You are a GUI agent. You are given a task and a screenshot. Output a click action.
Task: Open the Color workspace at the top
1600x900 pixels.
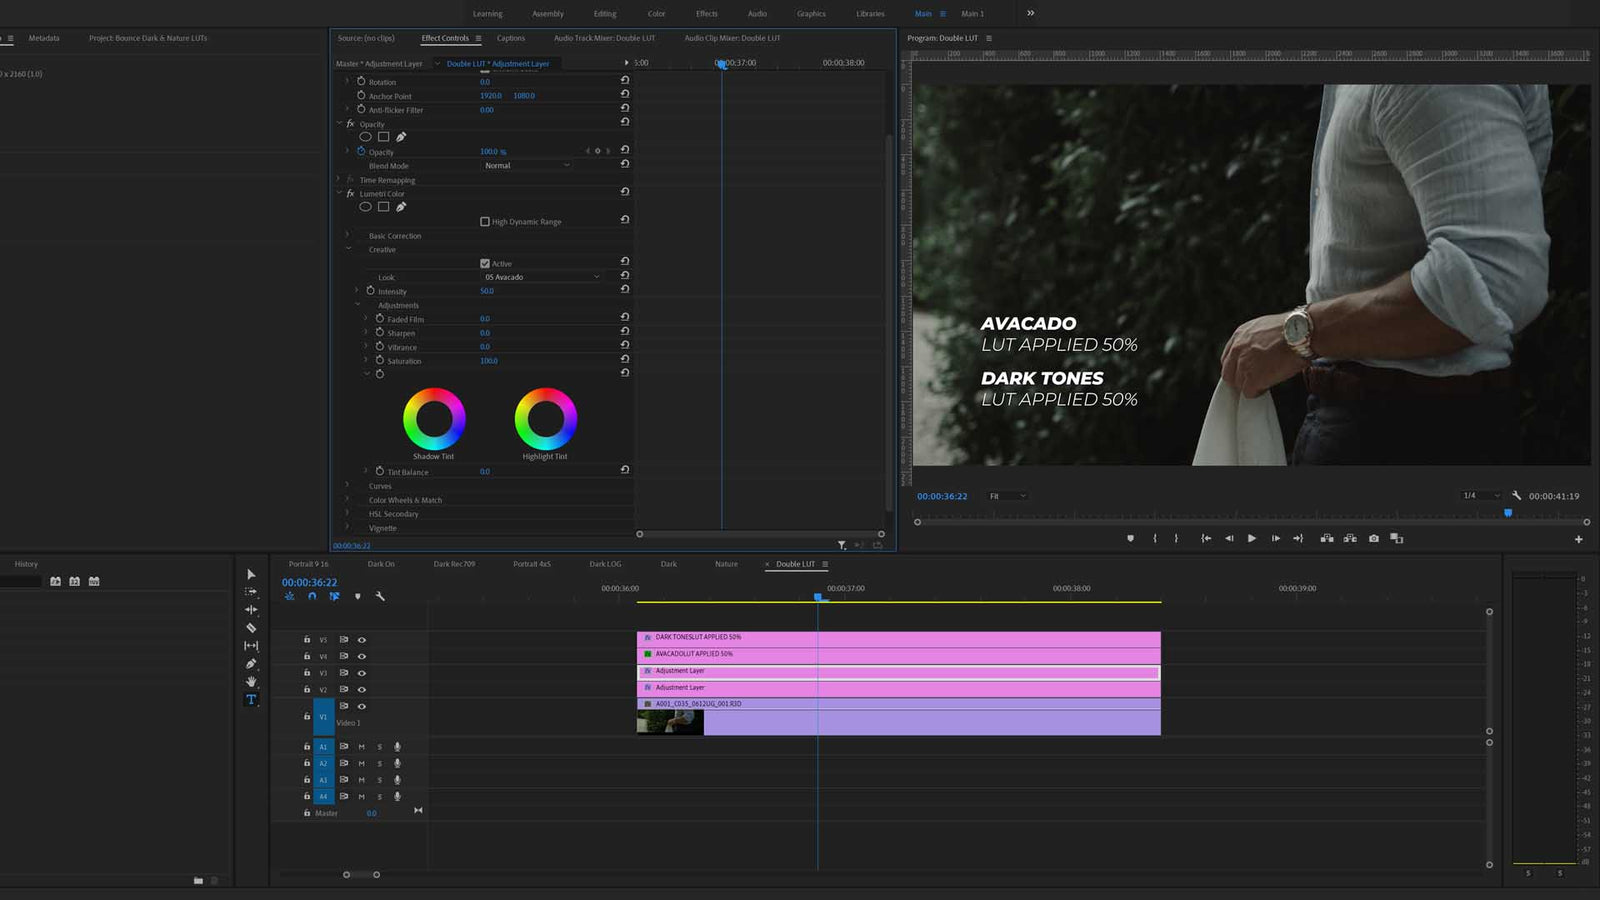pos(656,13)
